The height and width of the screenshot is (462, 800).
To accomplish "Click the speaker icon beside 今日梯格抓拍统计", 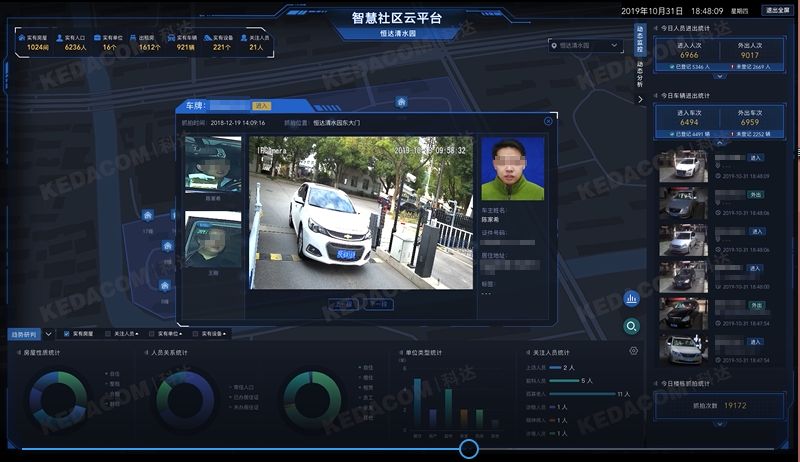I will (x=656, y=383).
